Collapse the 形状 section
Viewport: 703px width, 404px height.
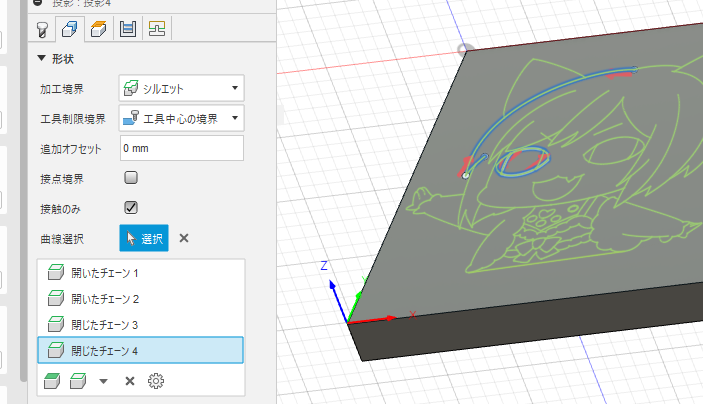coord(42,58)
